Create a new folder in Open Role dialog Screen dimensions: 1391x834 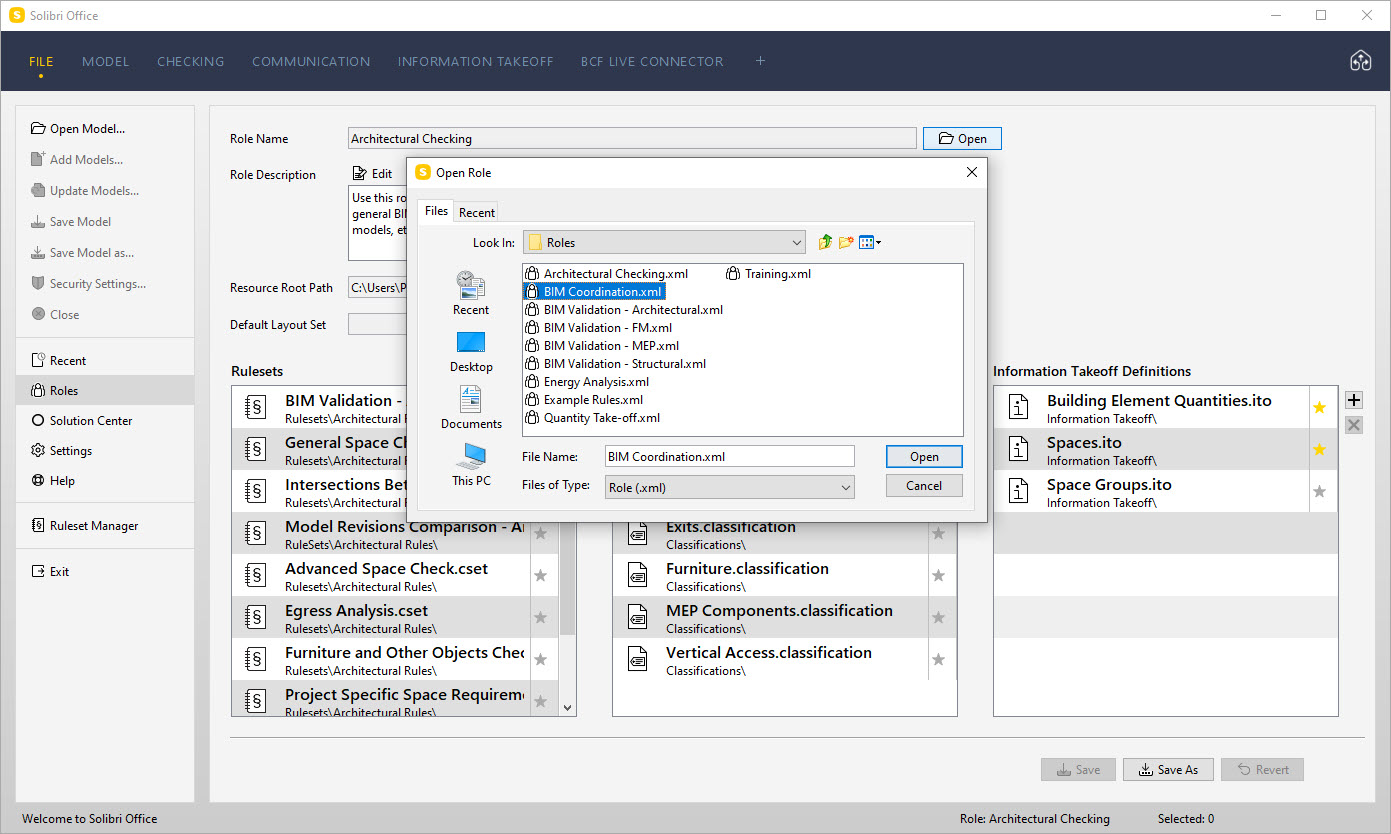point(846,242)
